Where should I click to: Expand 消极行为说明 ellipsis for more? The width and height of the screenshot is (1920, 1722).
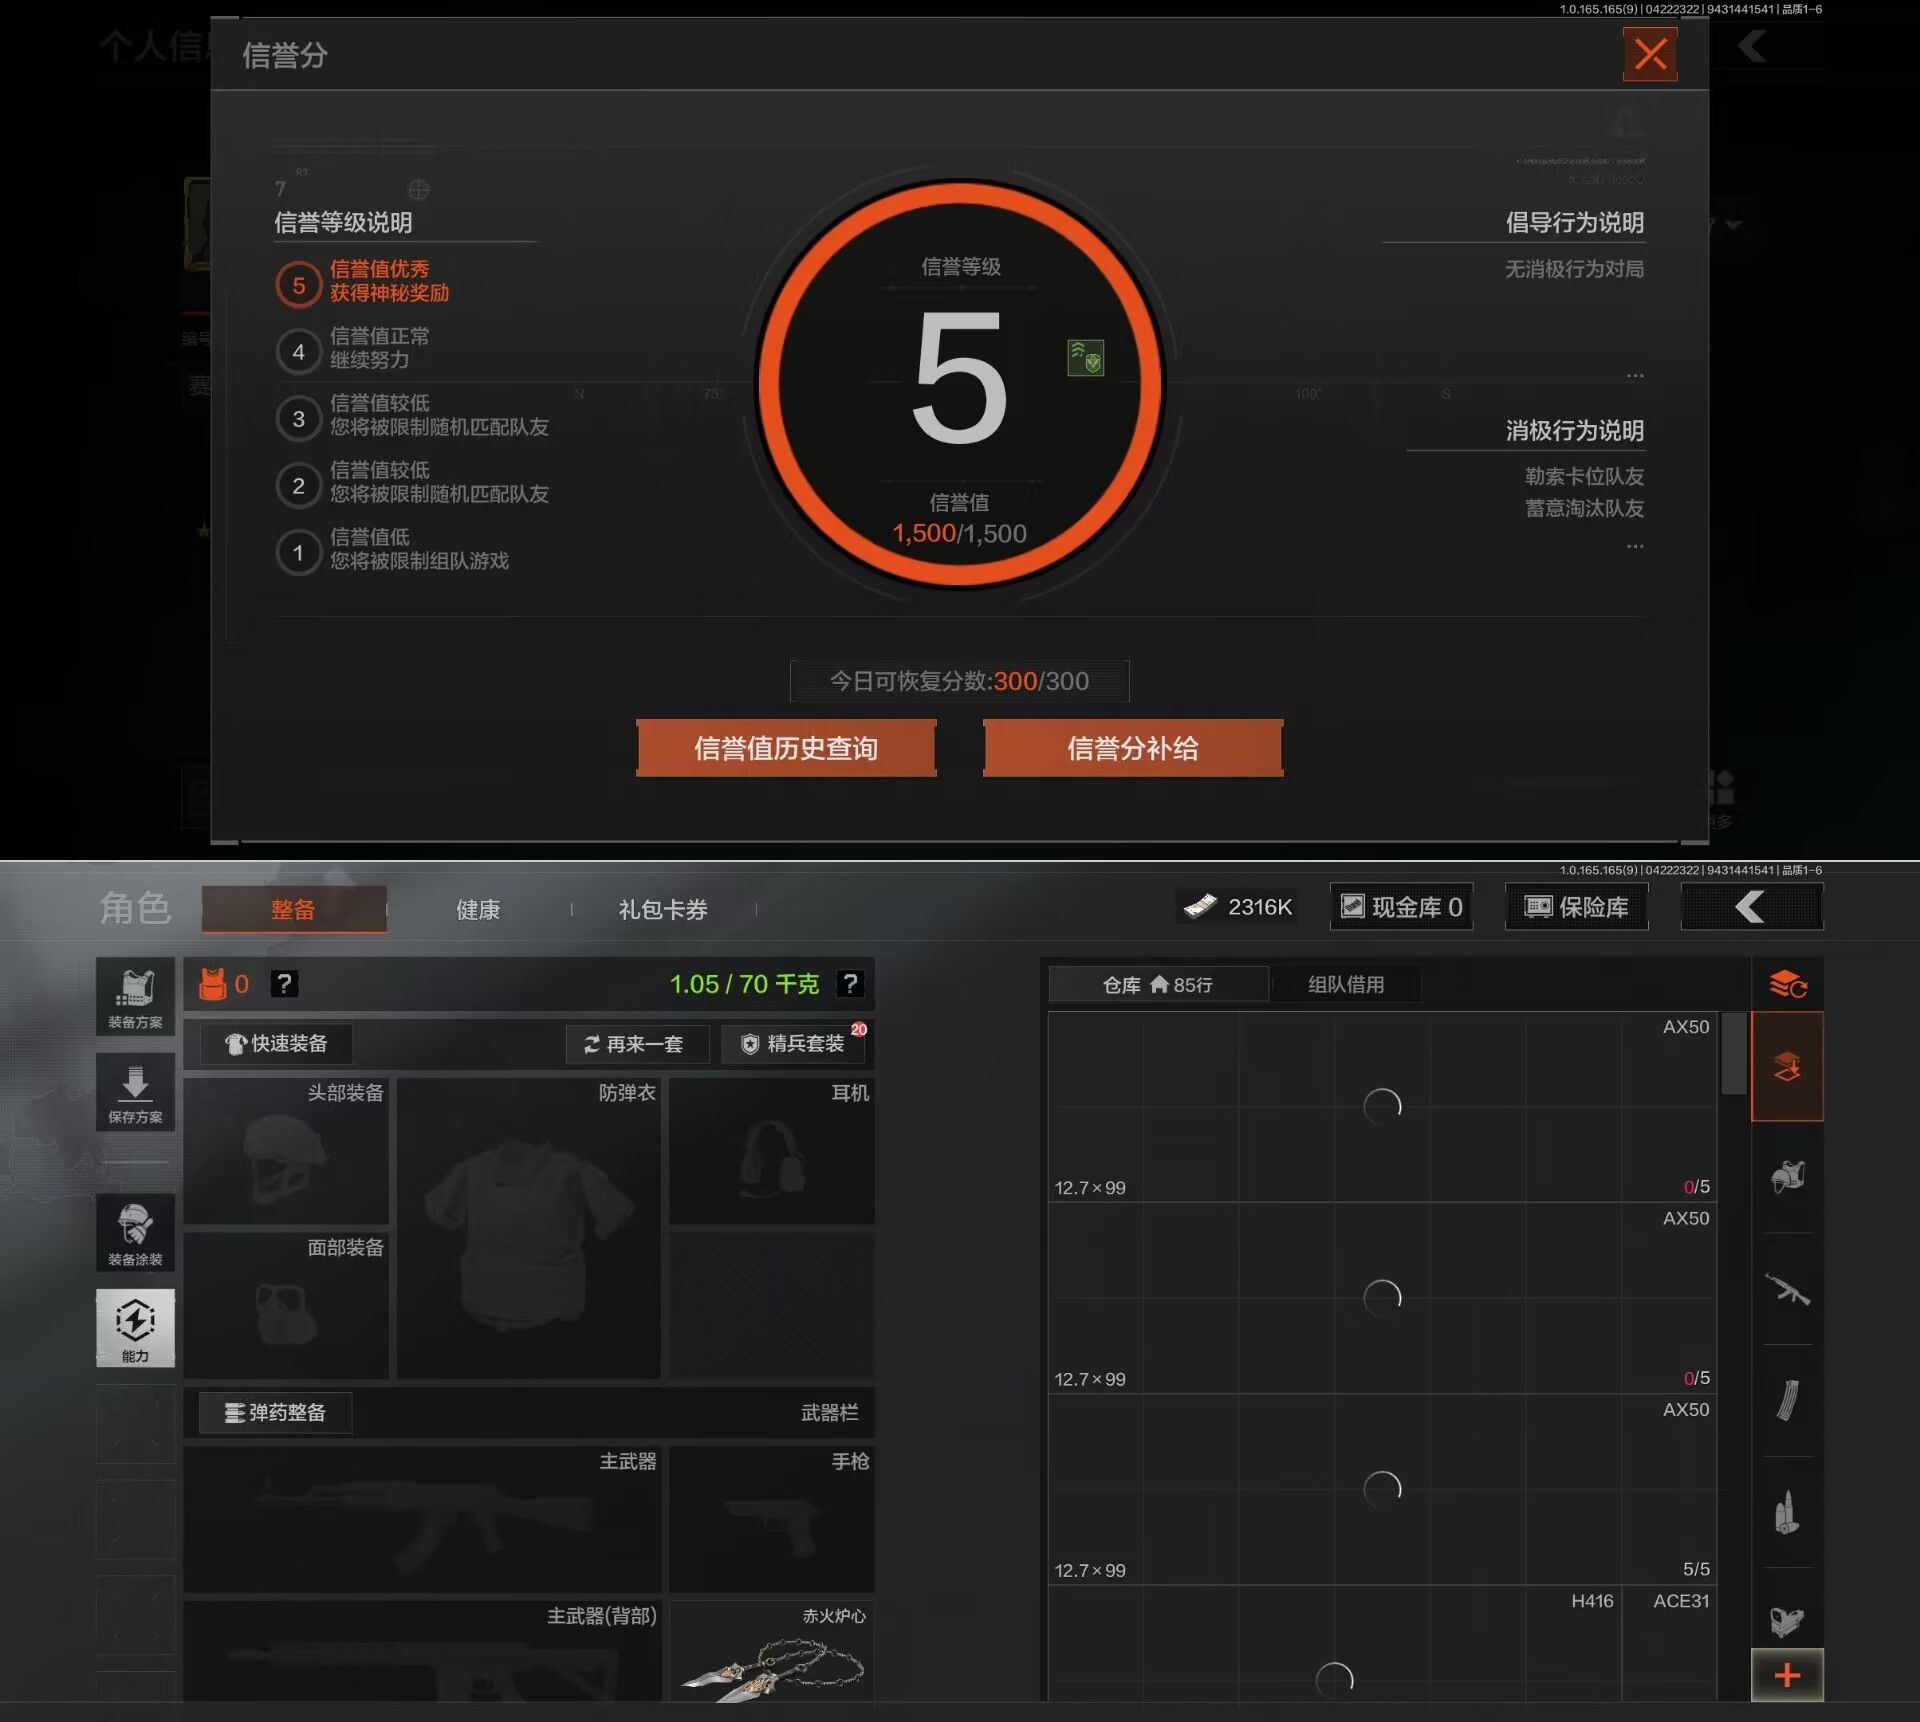click(1635, 546)
